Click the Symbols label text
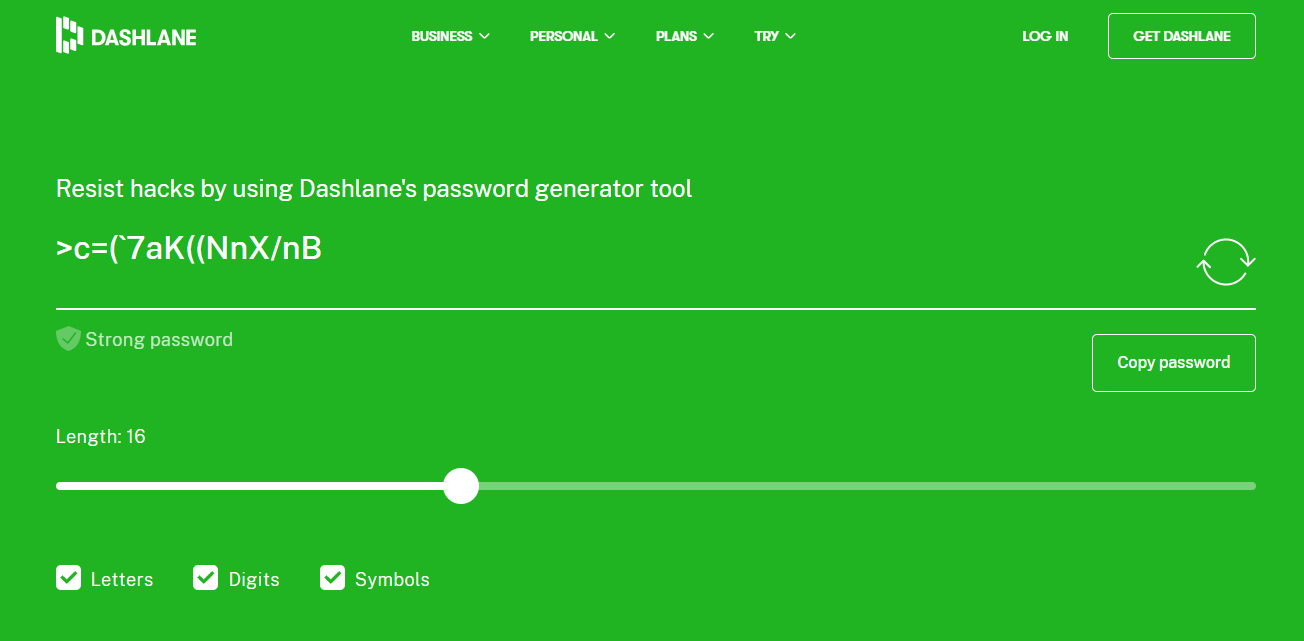This screenshot has width=1304, height=641. click(392, 580)
